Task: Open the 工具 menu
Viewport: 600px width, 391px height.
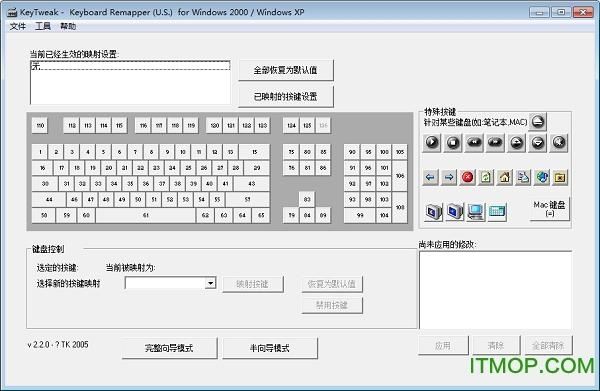Action: coord(43,26)
